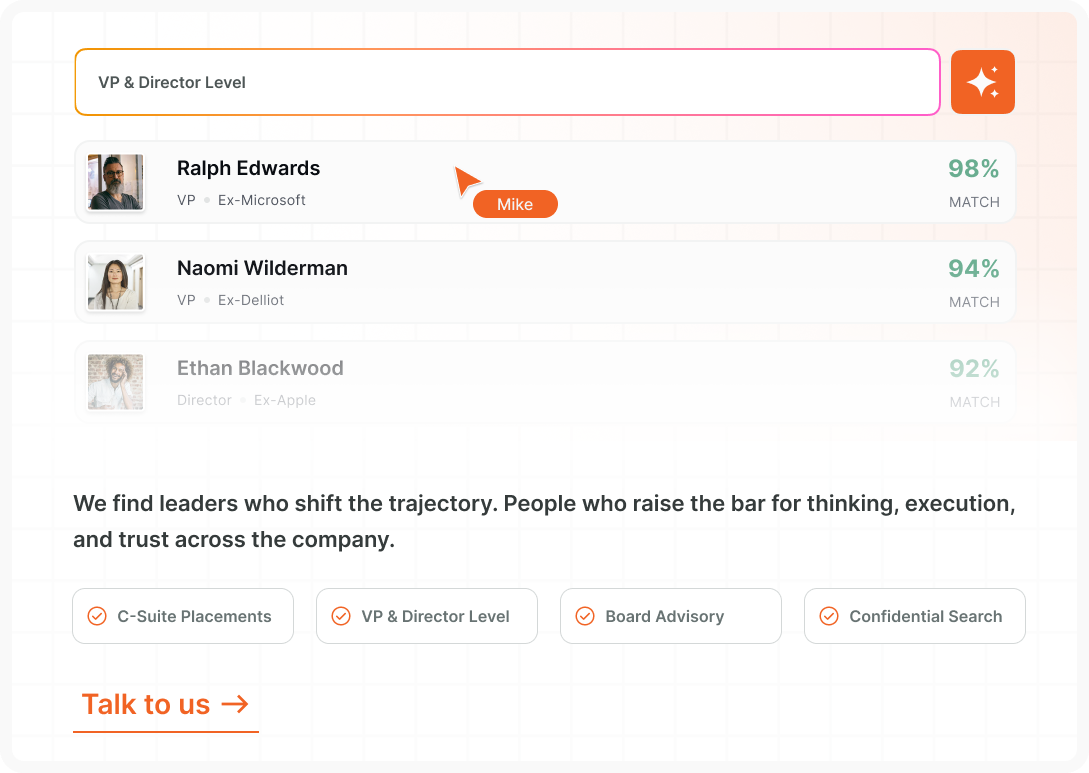Select the Ethan Blackwood candidate name

(x=260, y=368)
